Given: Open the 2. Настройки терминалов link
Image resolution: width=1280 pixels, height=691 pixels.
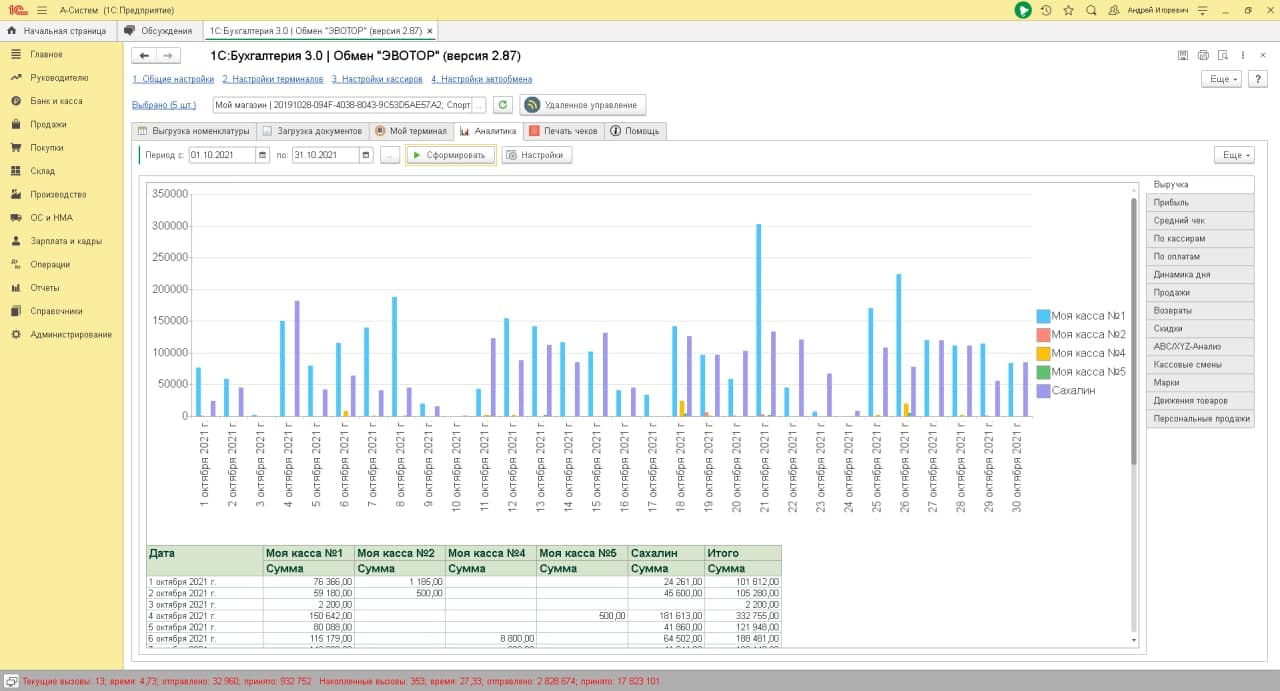Looking at the screenshot, I should [273, 79].
